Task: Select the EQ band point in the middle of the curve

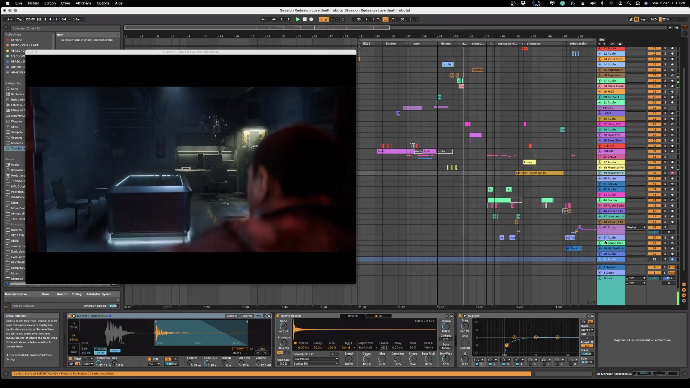Action: point(536,337)
